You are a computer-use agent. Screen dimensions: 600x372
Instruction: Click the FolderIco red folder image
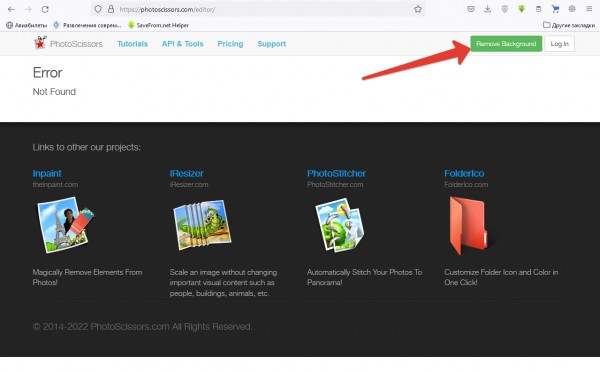click(x=469, y=225)
